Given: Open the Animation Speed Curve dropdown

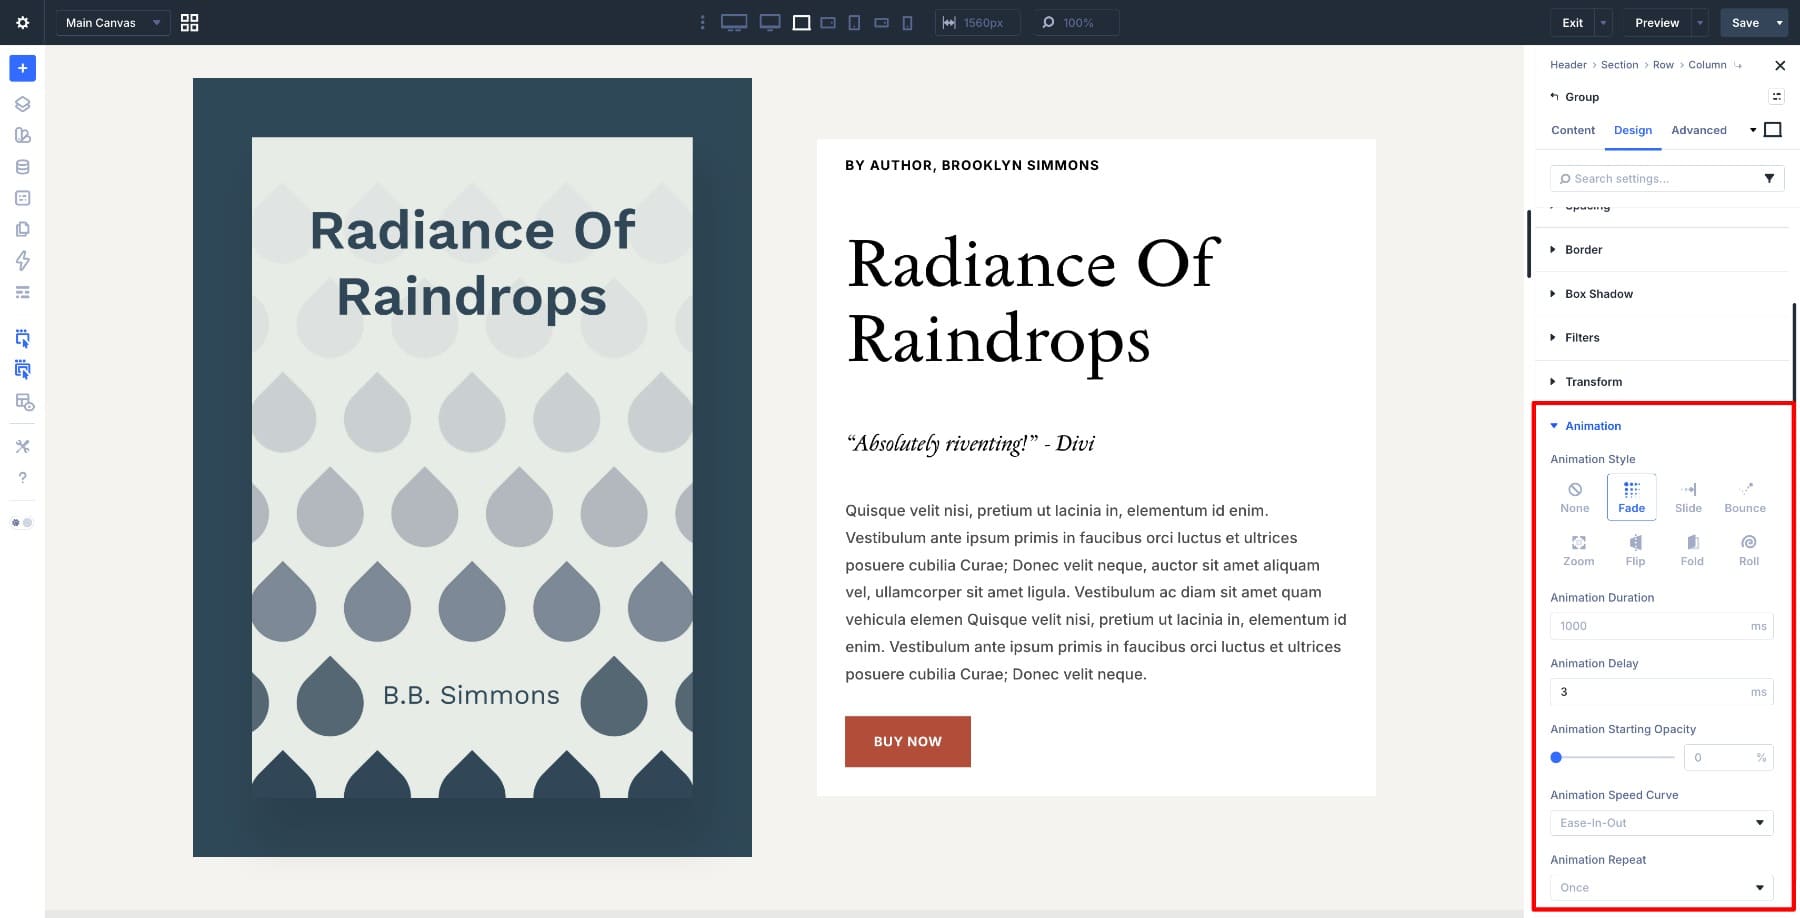Looking at the screenshot, I should tap(1660, 823).
